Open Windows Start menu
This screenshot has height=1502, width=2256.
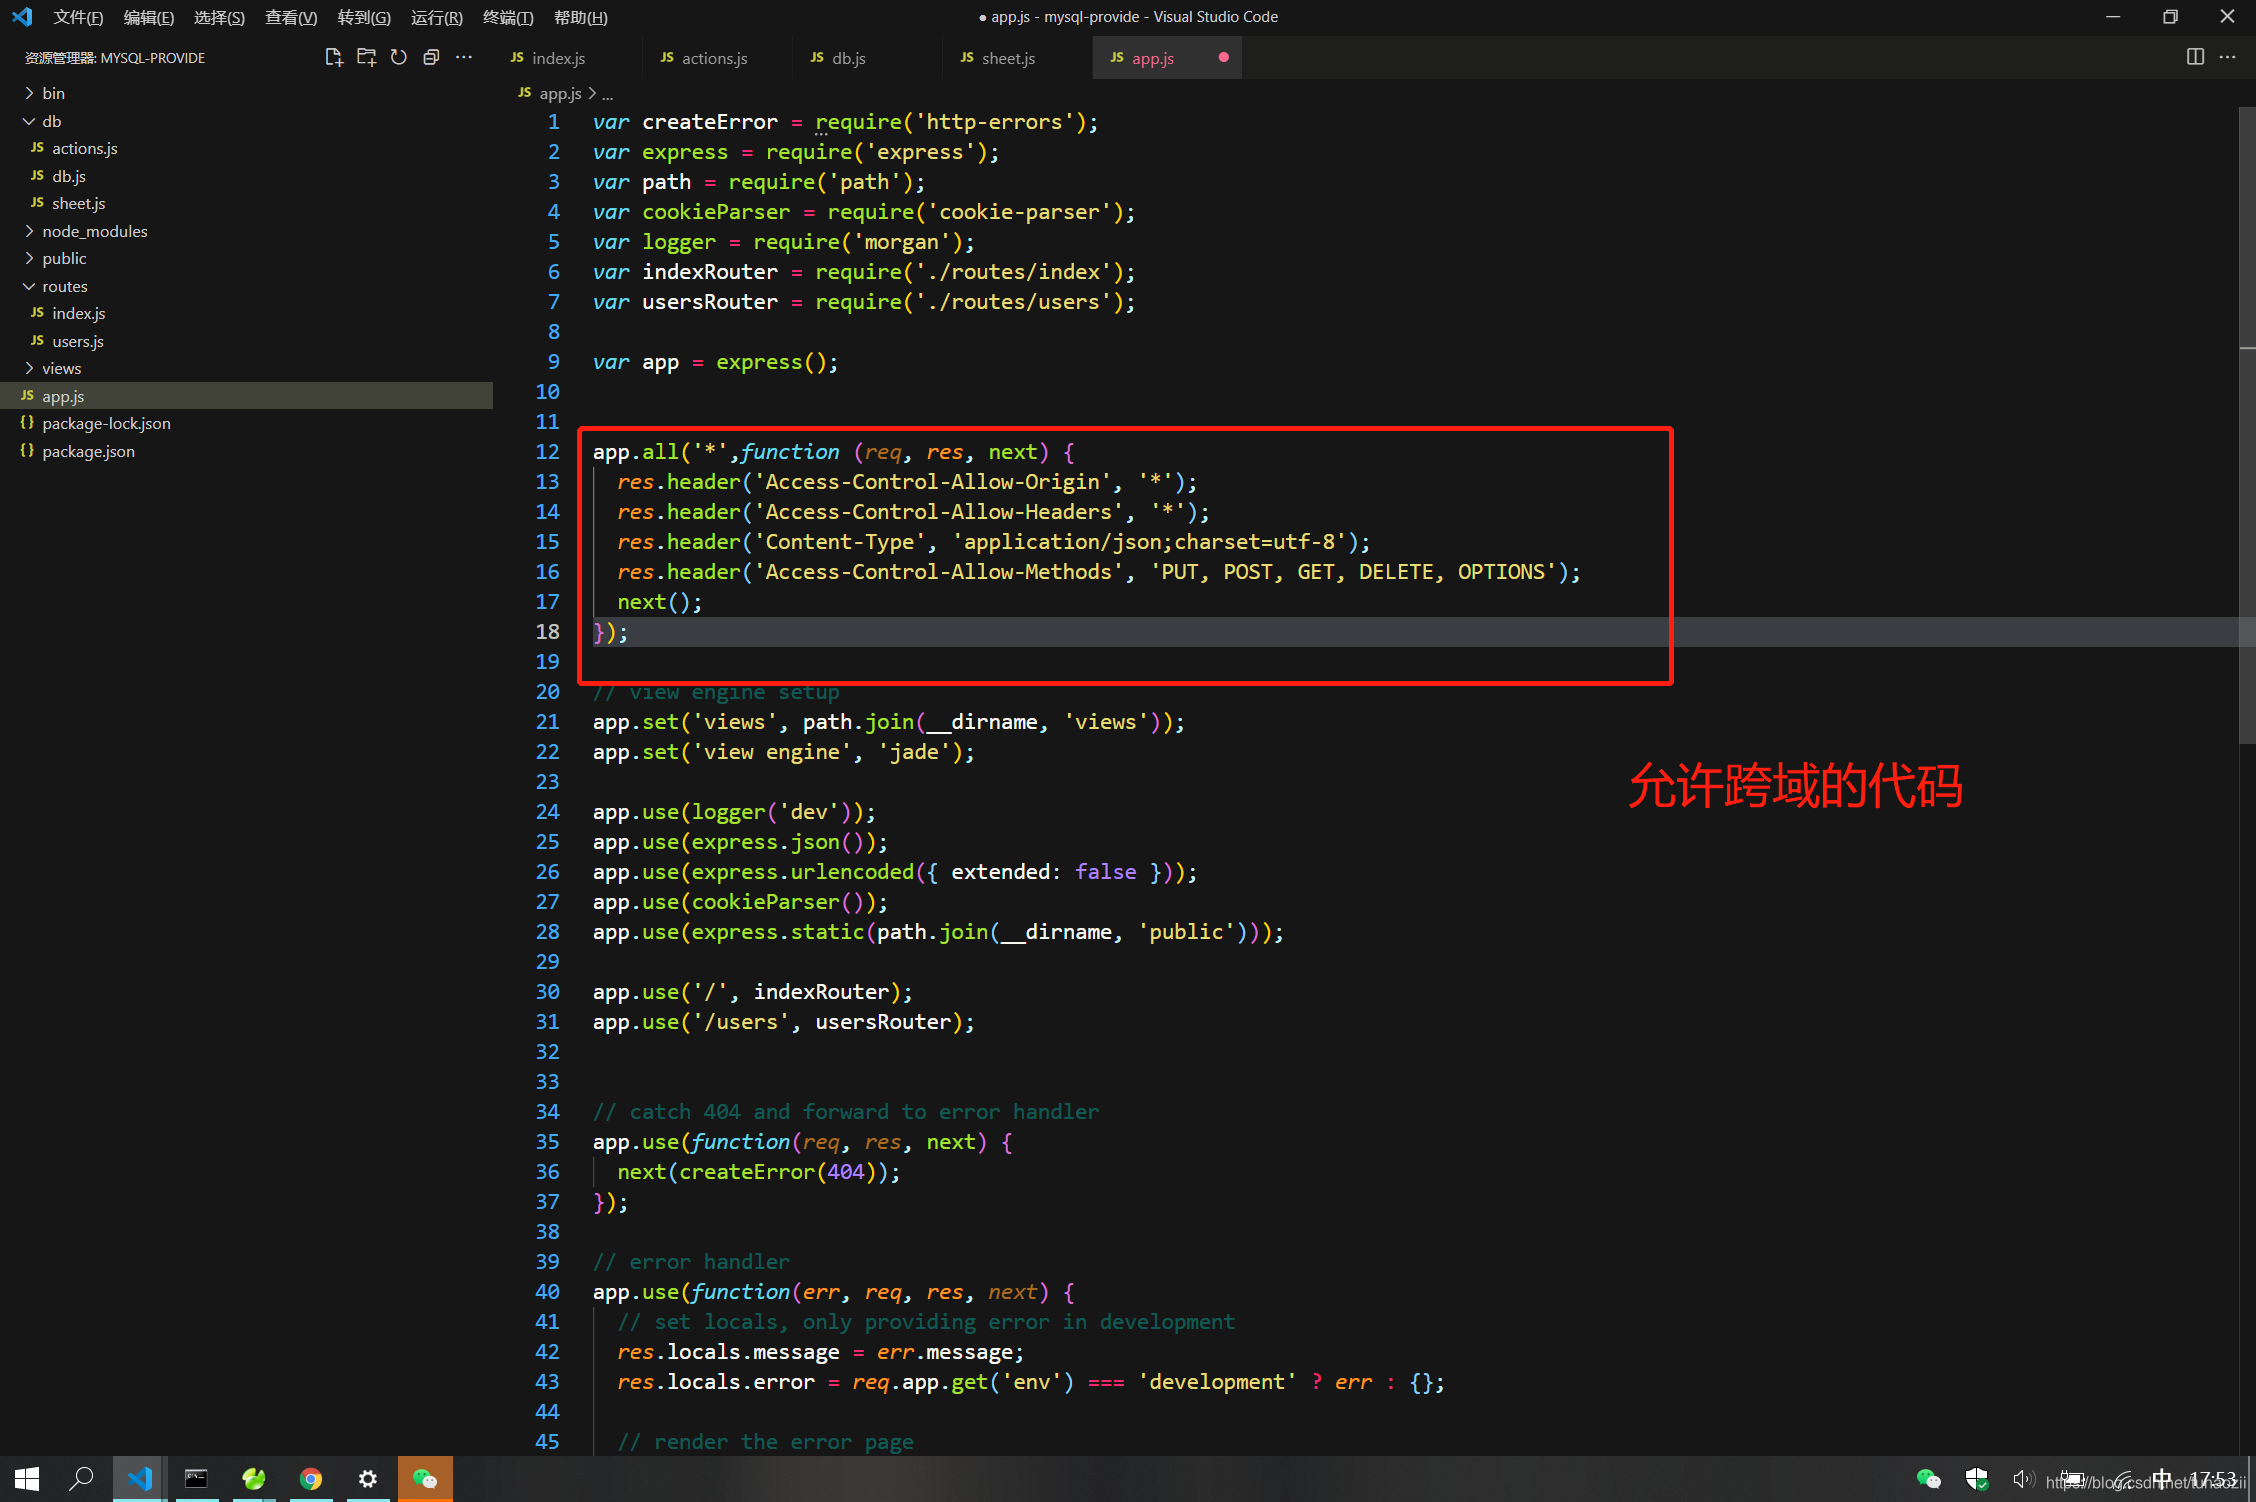pyautogui.click(x=27, y=1479)
